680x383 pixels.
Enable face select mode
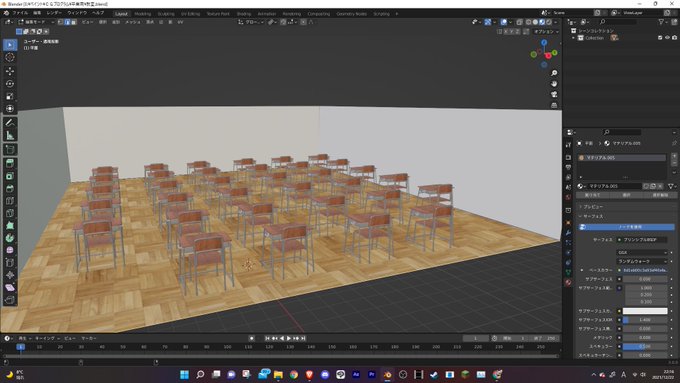(74, 22)
